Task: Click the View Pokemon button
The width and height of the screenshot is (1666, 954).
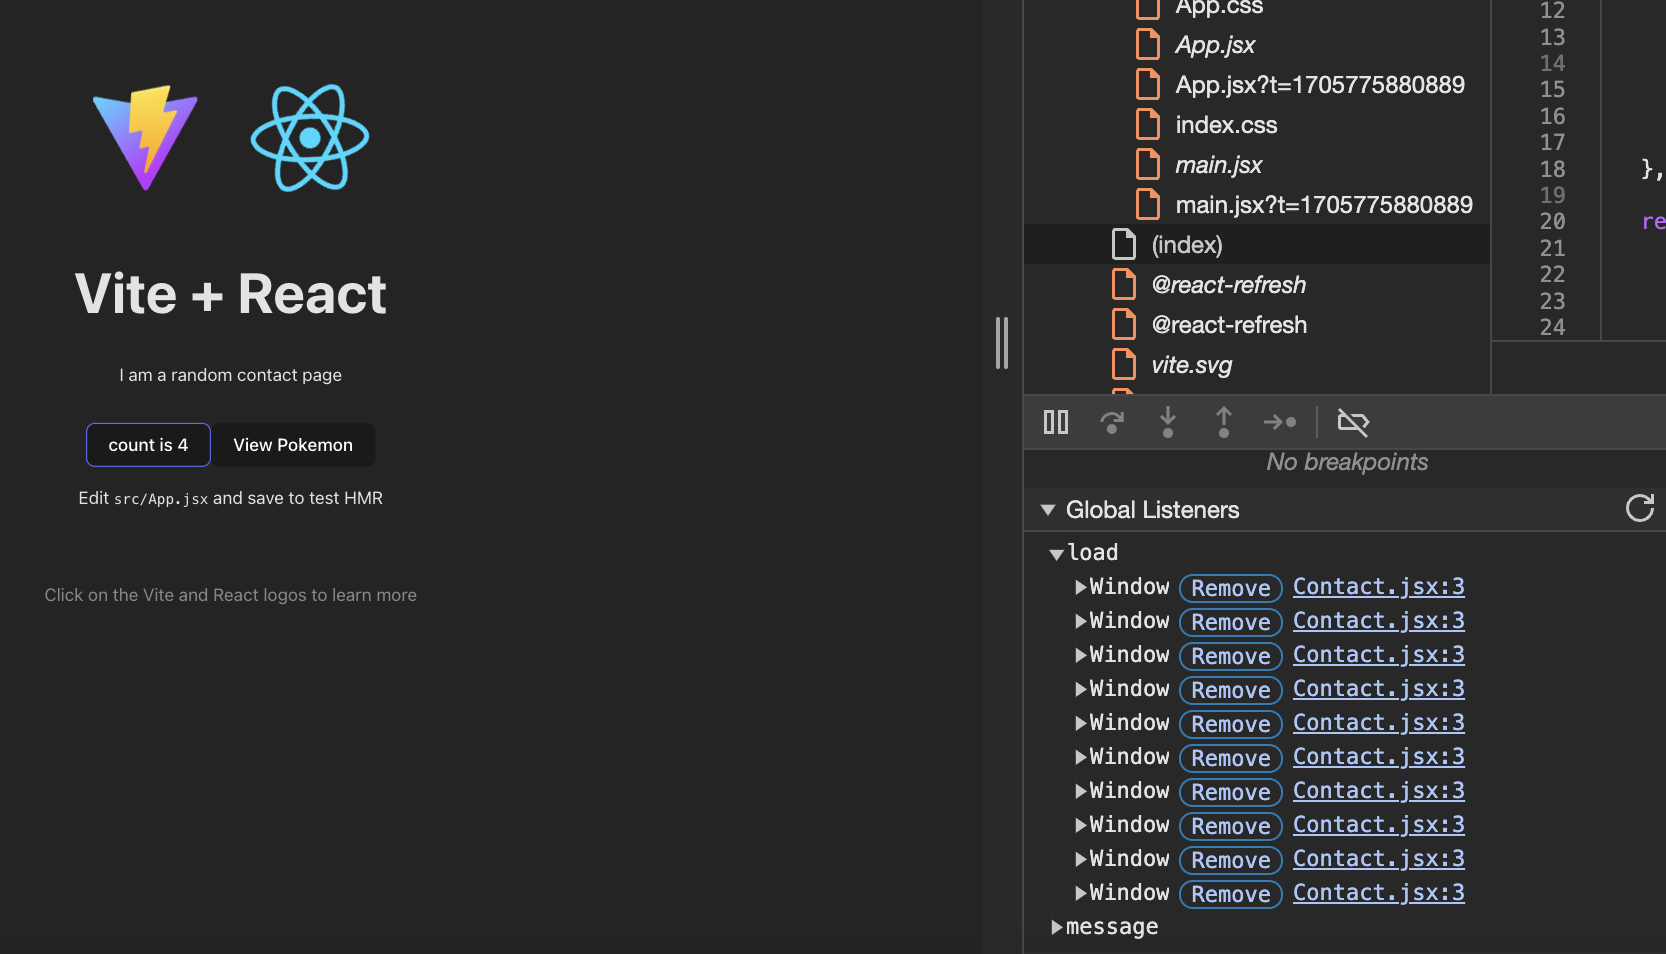Action: click(293, 445)
